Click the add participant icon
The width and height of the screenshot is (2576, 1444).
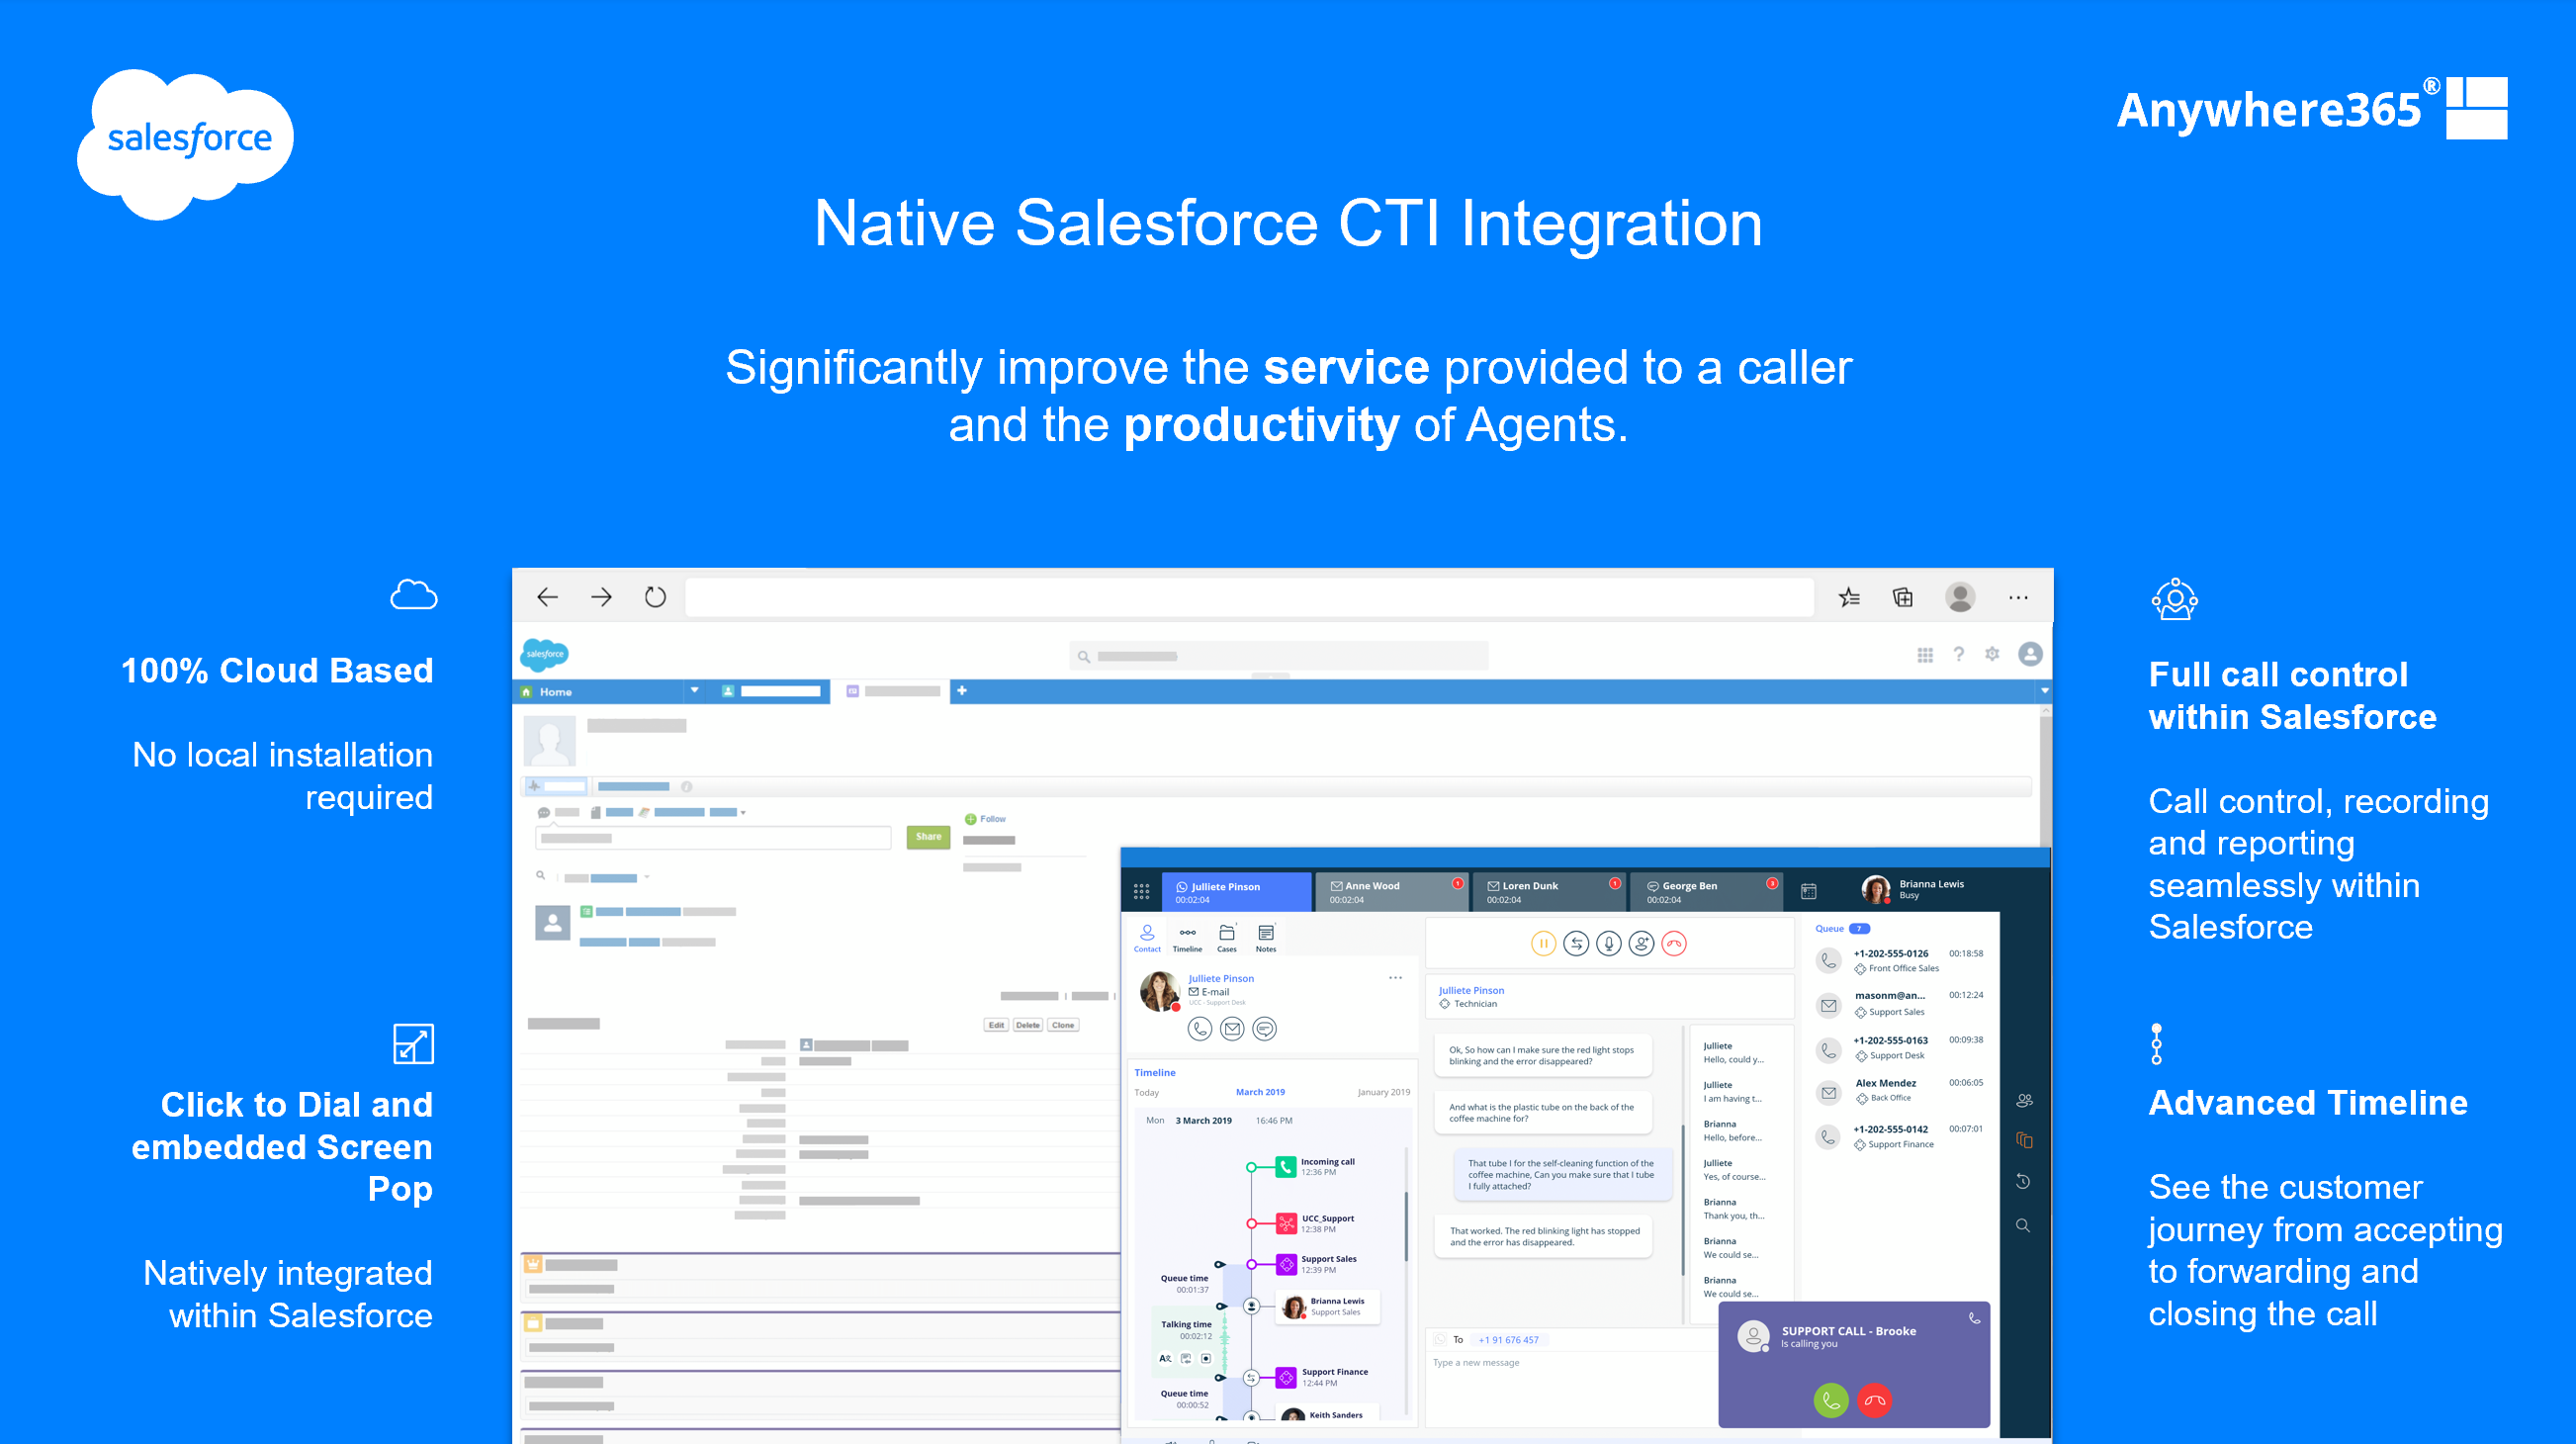1641,943
